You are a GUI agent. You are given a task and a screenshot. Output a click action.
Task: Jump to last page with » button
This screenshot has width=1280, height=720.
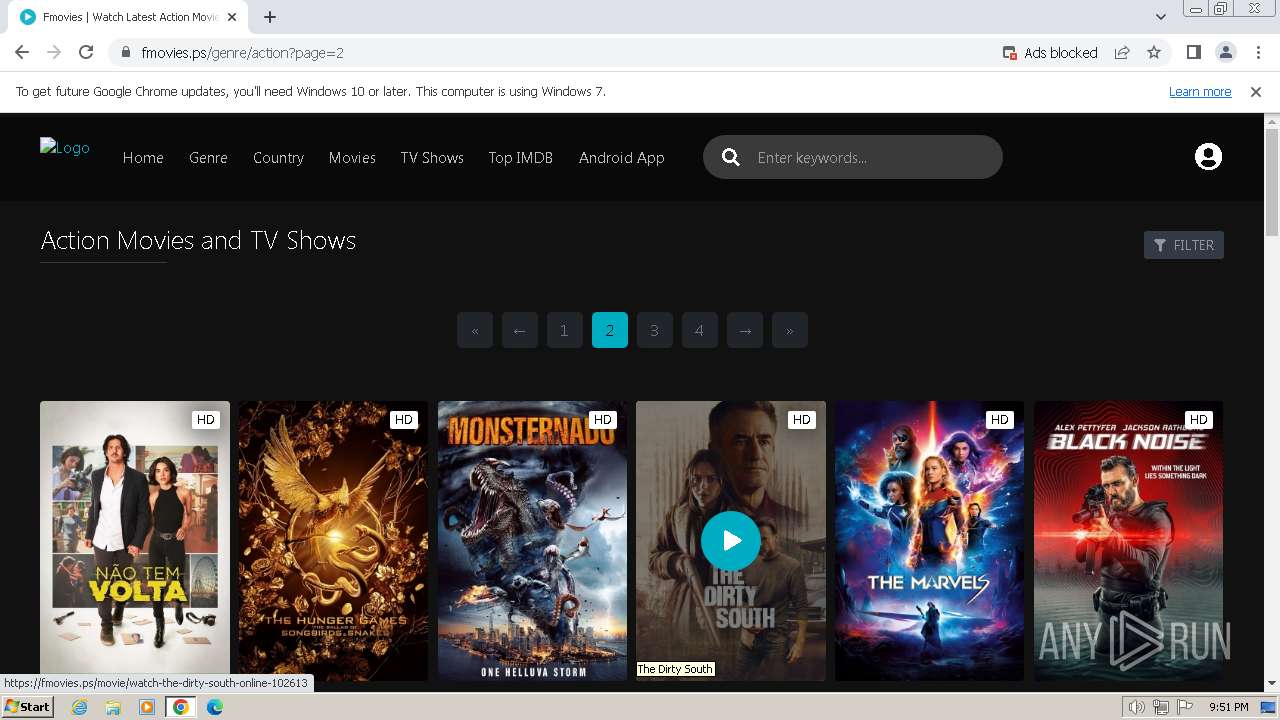(790, 330)
